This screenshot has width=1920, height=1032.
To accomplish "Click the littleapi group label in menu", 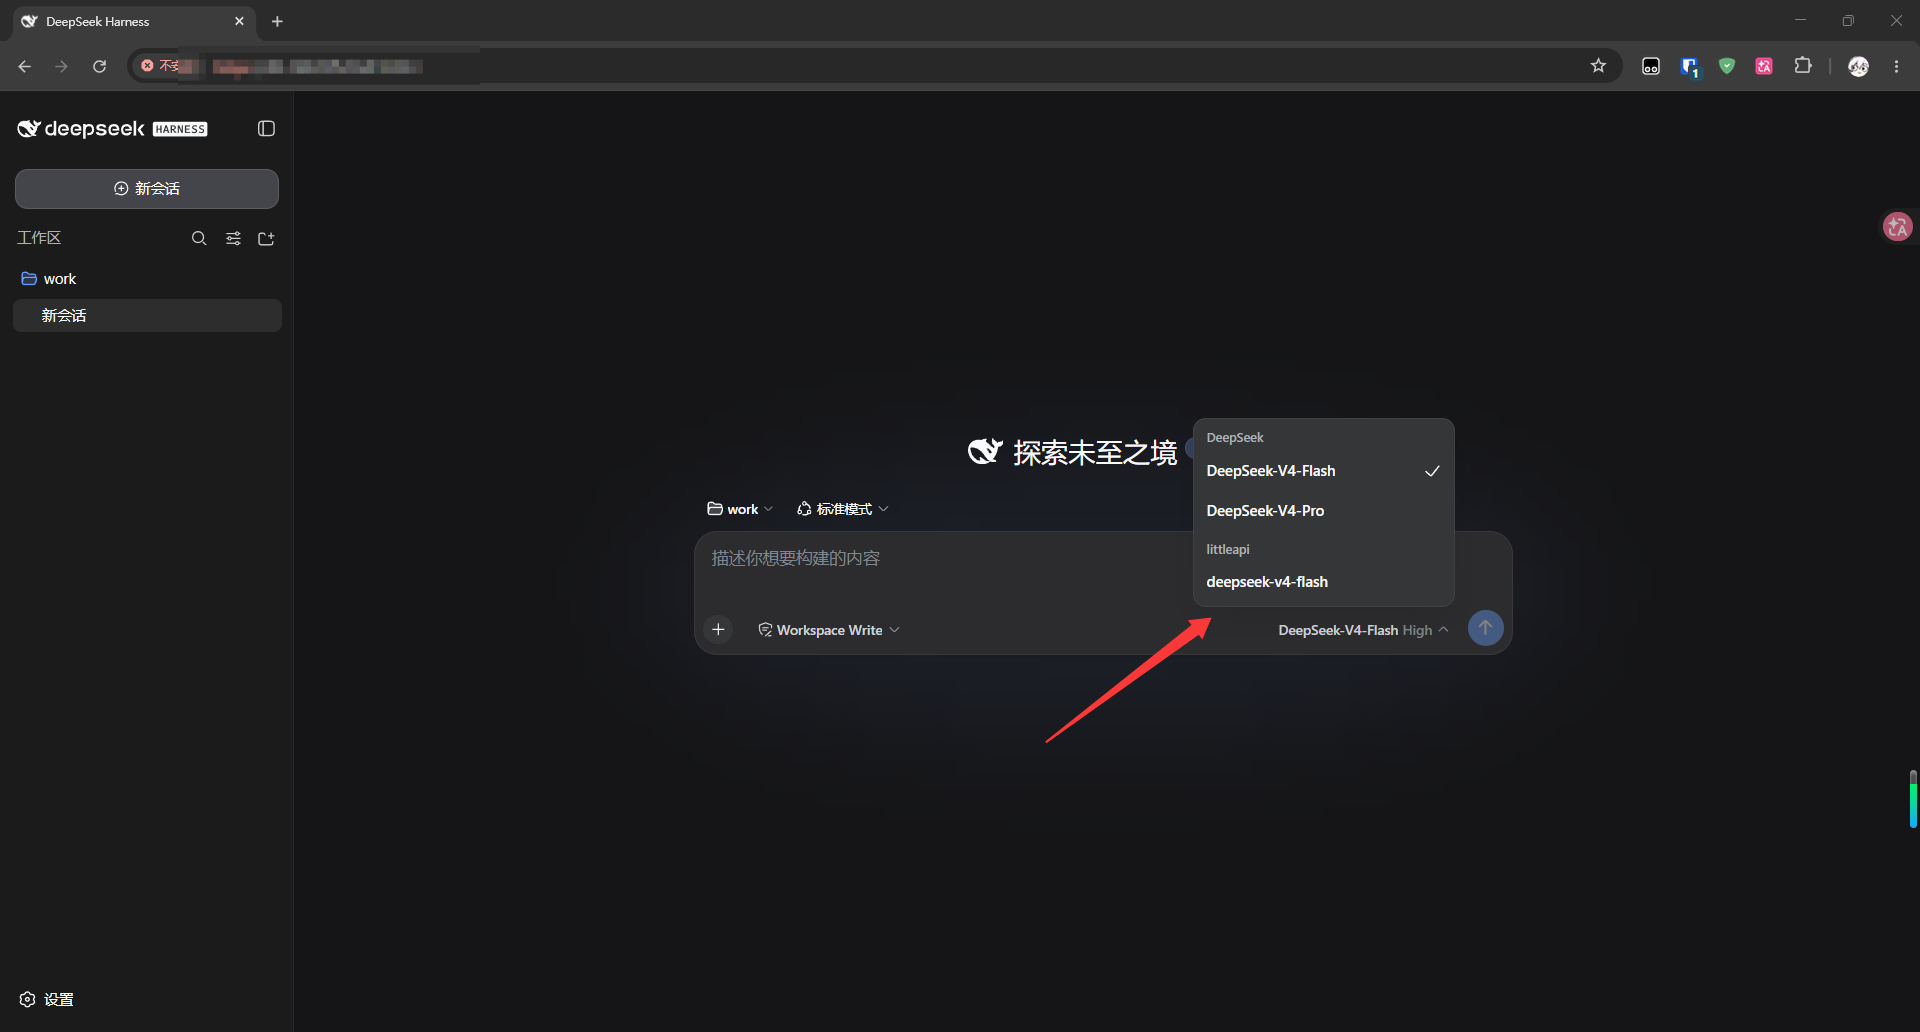I will coord(1228,550).
